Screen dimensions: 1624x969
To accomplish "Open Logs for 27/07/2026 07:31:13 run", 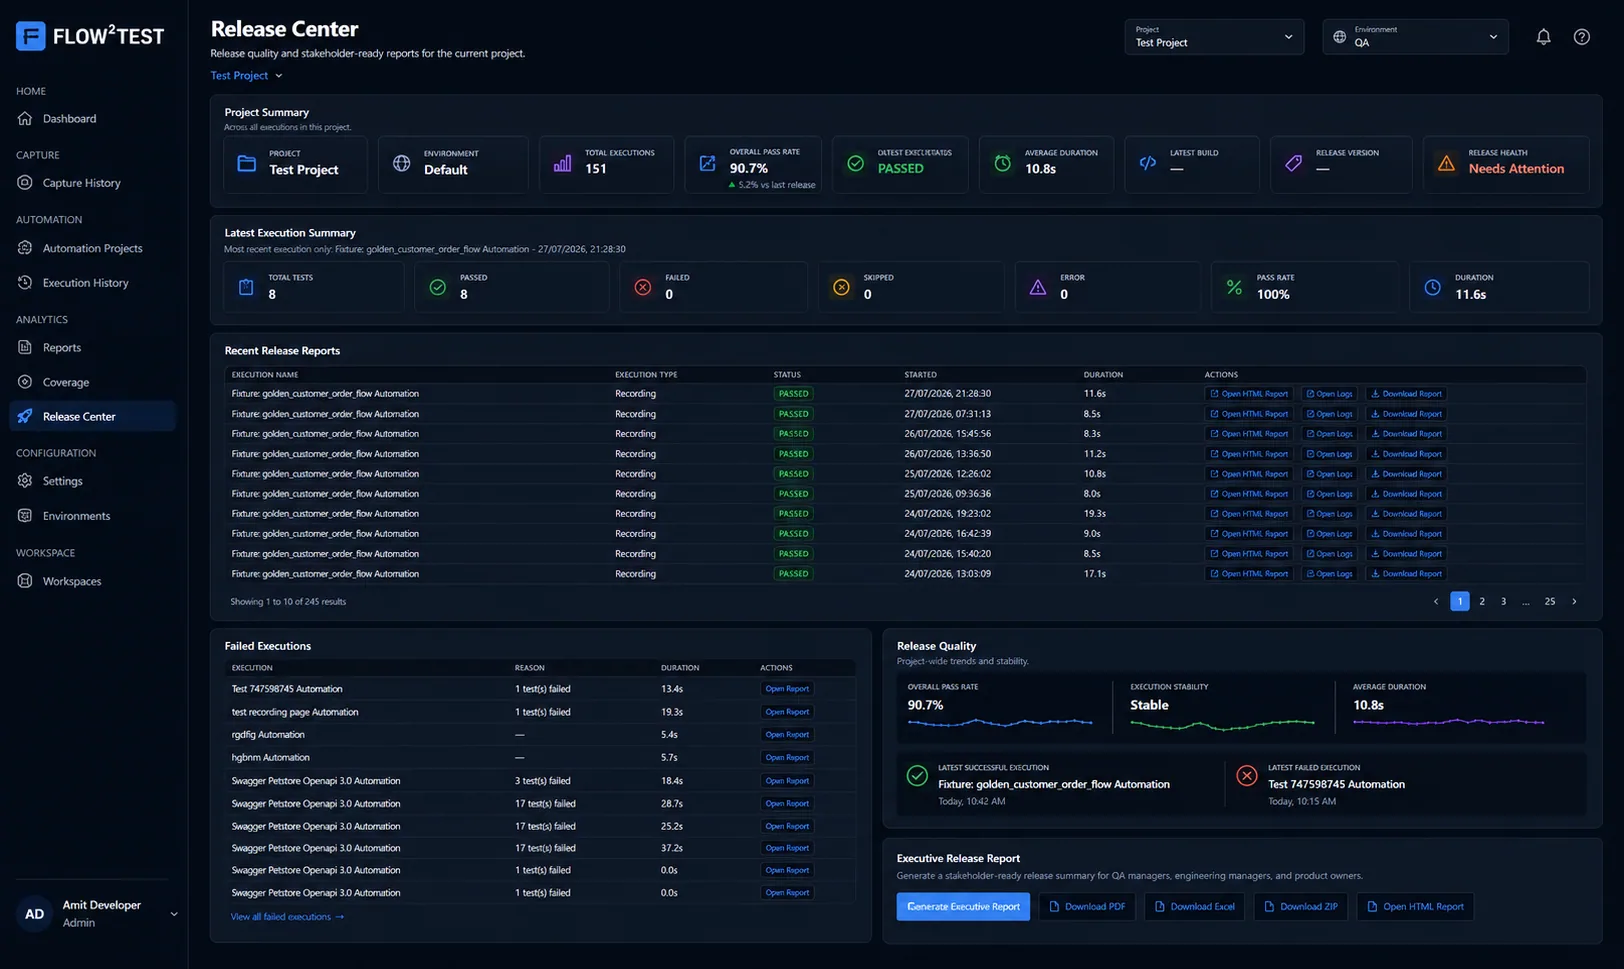I will (1329, 414).
